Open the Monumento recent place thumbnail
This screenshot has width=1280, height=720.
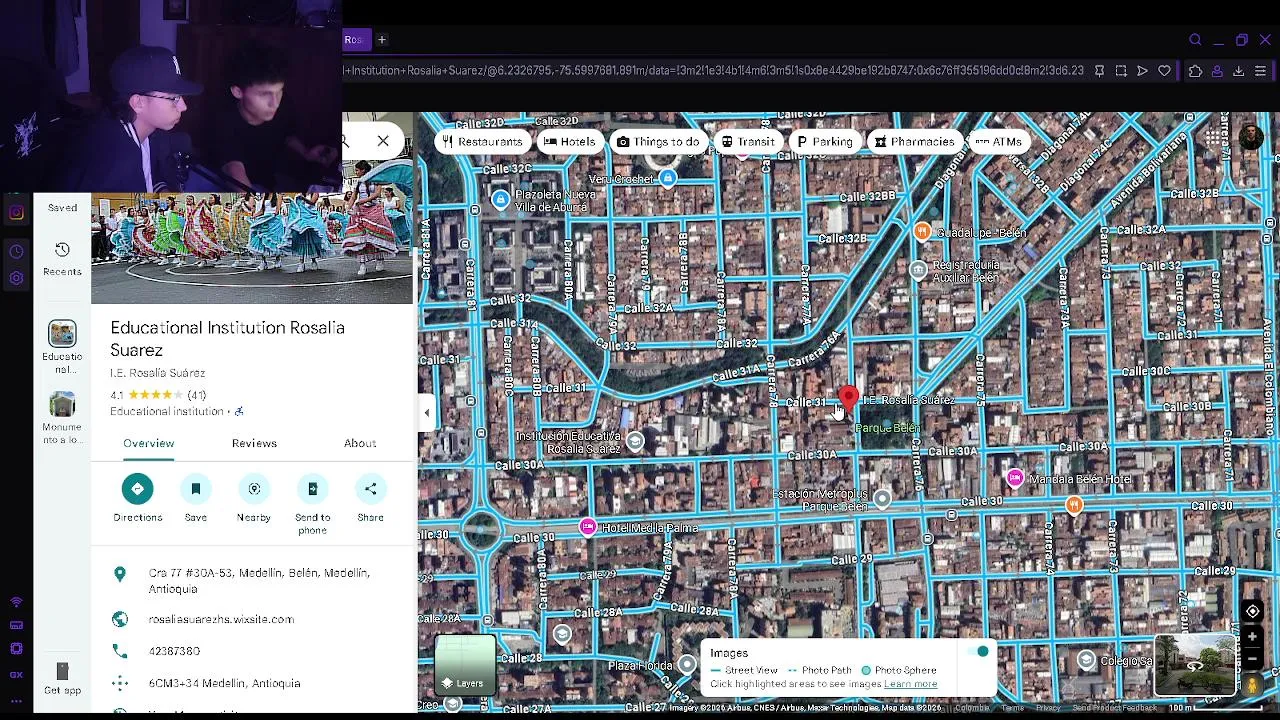coord(62,404)
